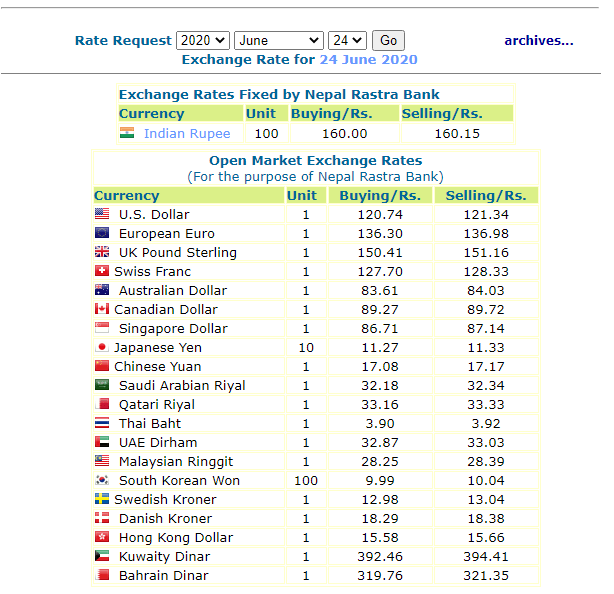Click the Saudi Arabian Riyal flag
Screen dimensions: 614x594
102,385
